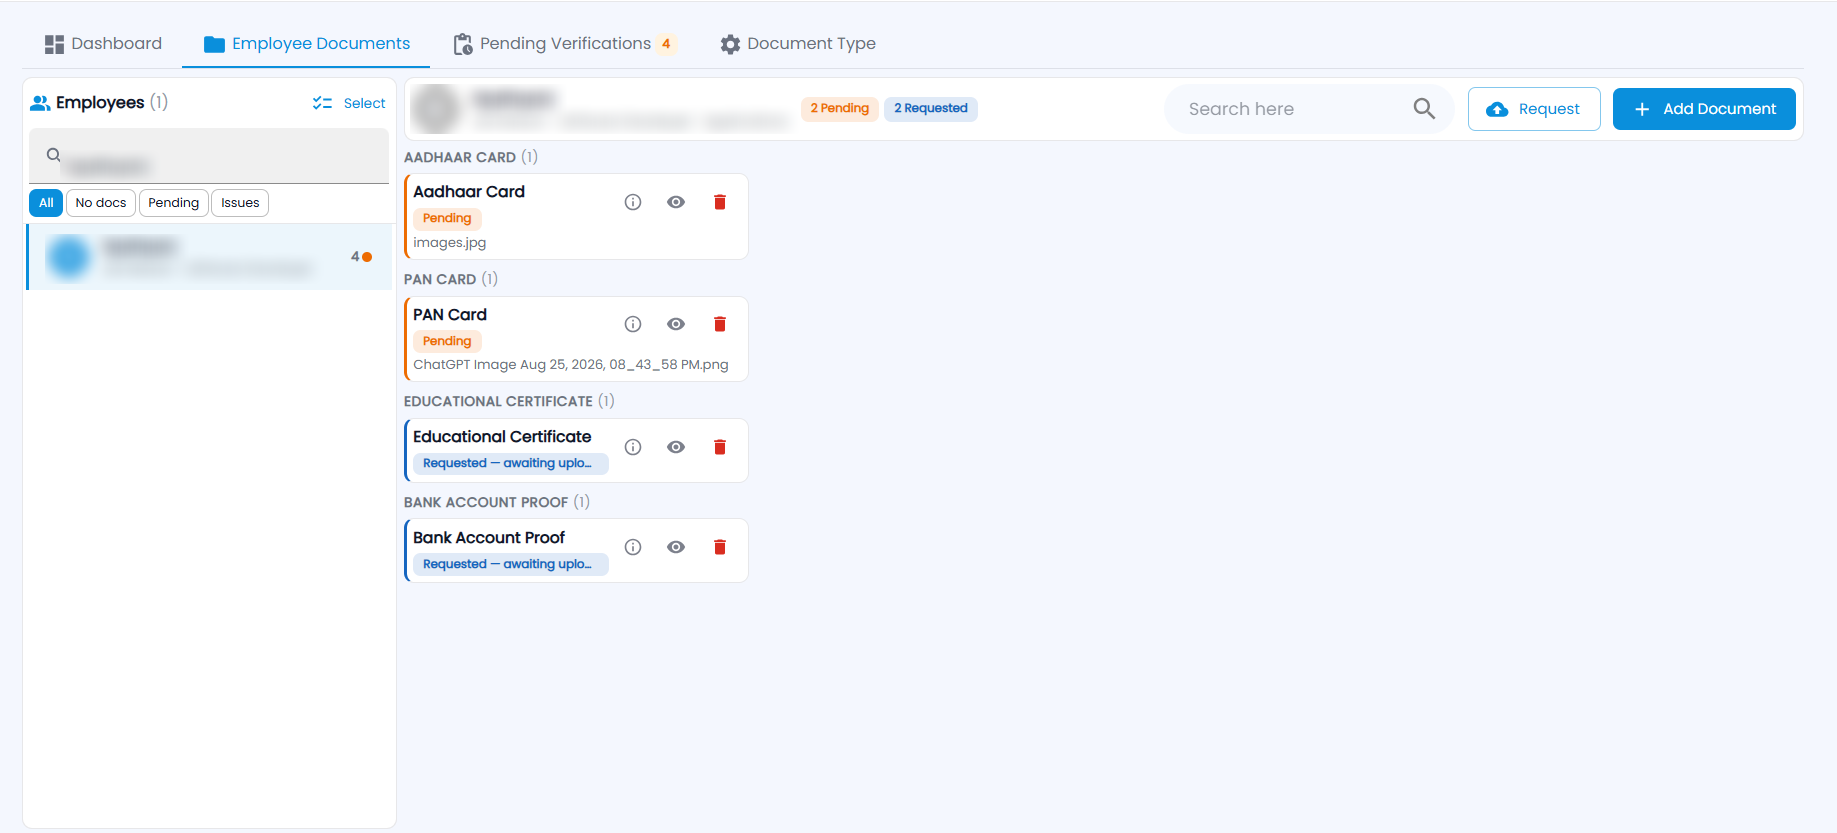Delete the Educational Certificate entry

coord(720,447)
